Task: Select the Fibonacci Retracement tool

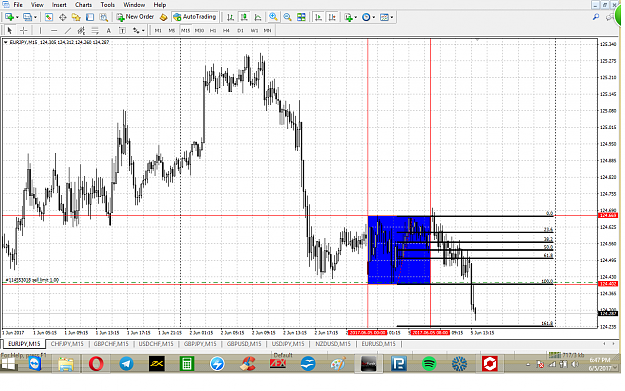Action: (95, 30)
